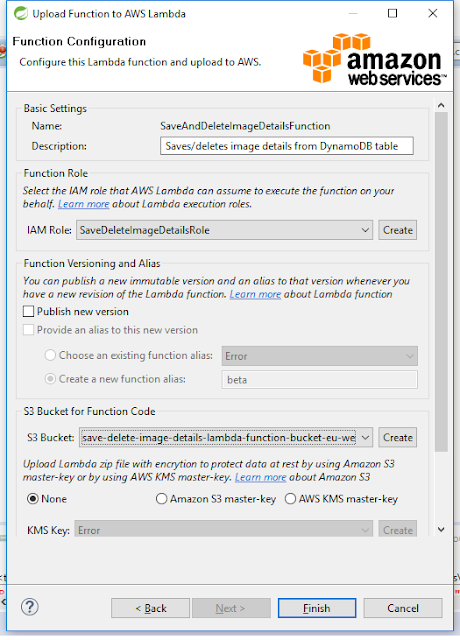Image resolution: width=460 pixels, height=640 pixels.
Task: Click Create next to IAM Role
Action: point(398,230)
